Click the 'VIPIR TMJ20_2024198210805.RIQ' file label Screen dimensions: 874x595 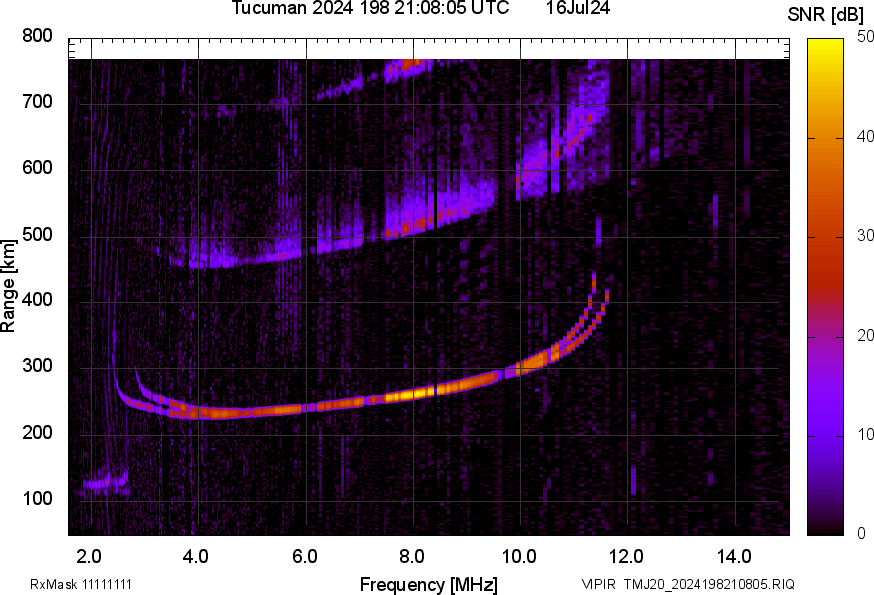point(688,584)
